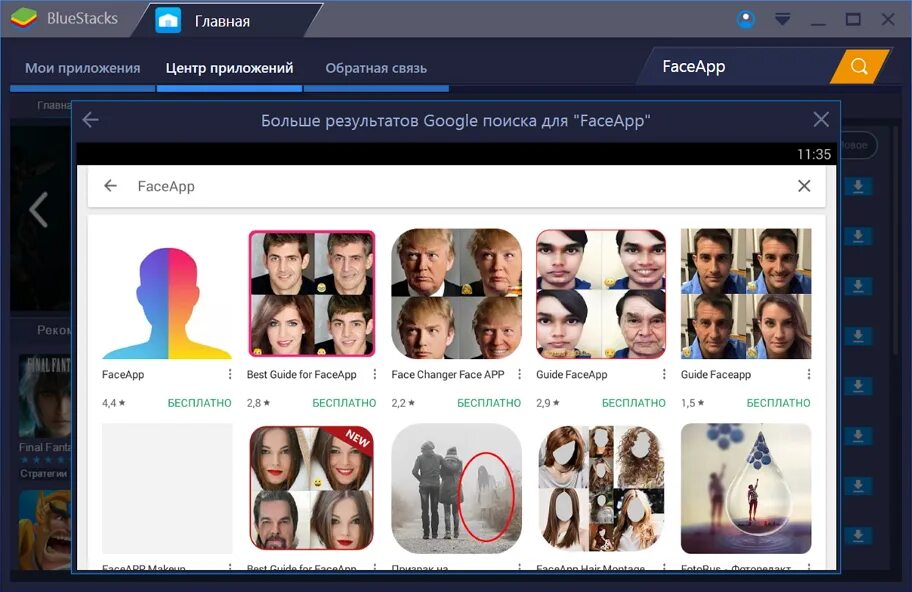Open the water drop photo editor thumbnail
This screenshot has width=912, height=592.
click(746, 488)
